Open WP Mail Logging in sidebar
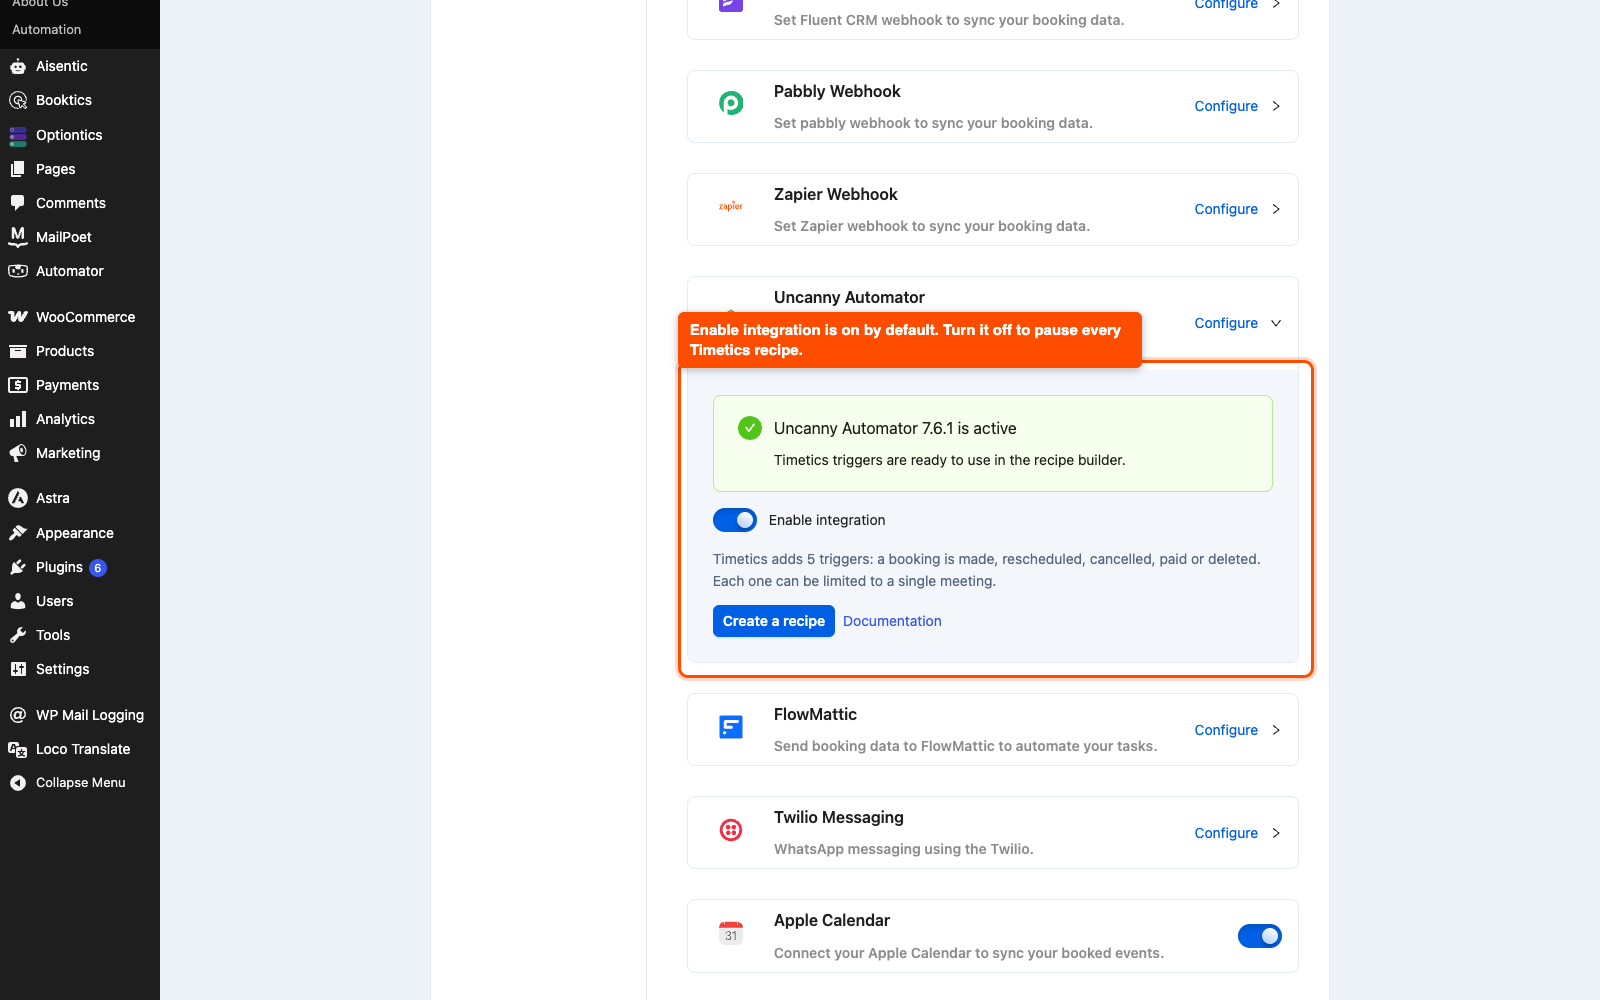This screenshot has width=1600, height=1000. pyautogui.click(x=80, y=715)
